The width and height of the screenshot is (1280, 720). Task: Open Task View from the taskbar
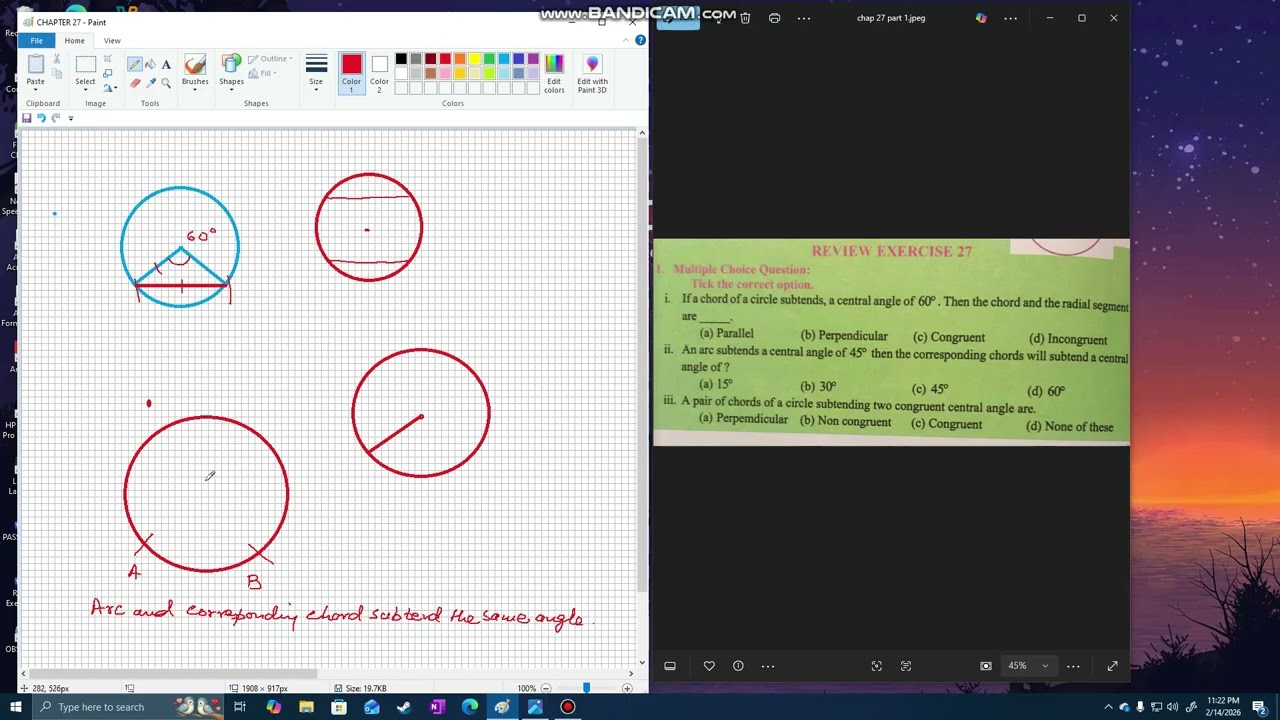tap(240, 707)
